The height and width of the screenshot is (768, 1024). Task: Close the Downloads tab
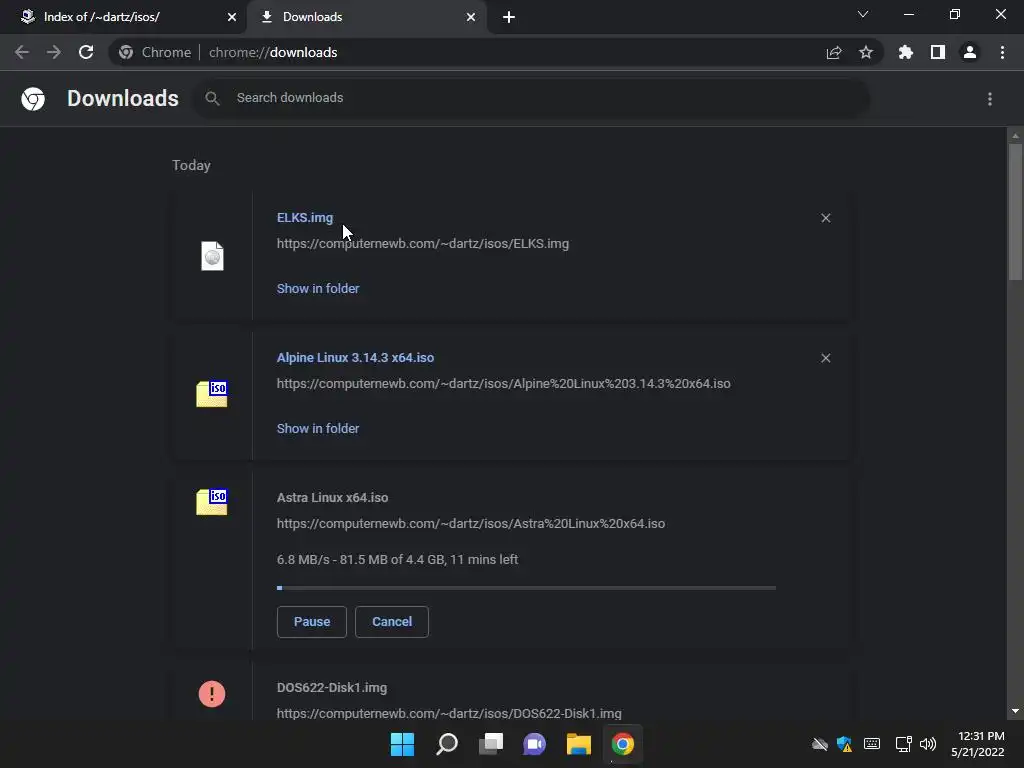471,17
